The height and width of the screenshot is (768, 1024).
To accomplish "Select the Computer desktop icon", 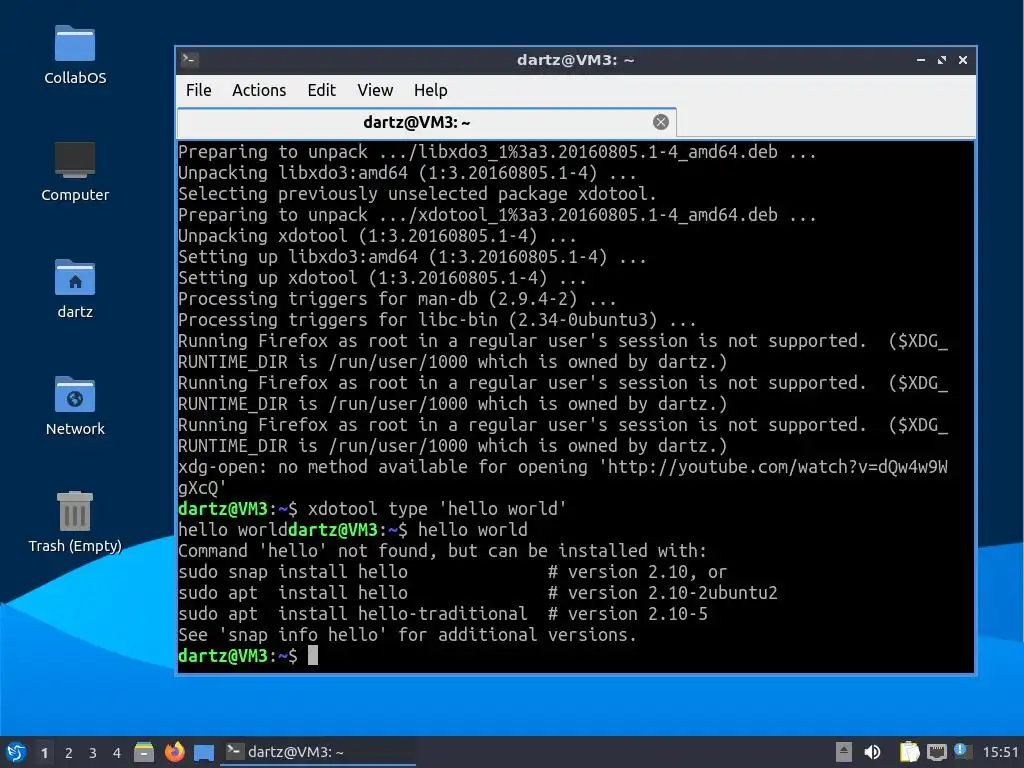I will click(x=75, y=172).
